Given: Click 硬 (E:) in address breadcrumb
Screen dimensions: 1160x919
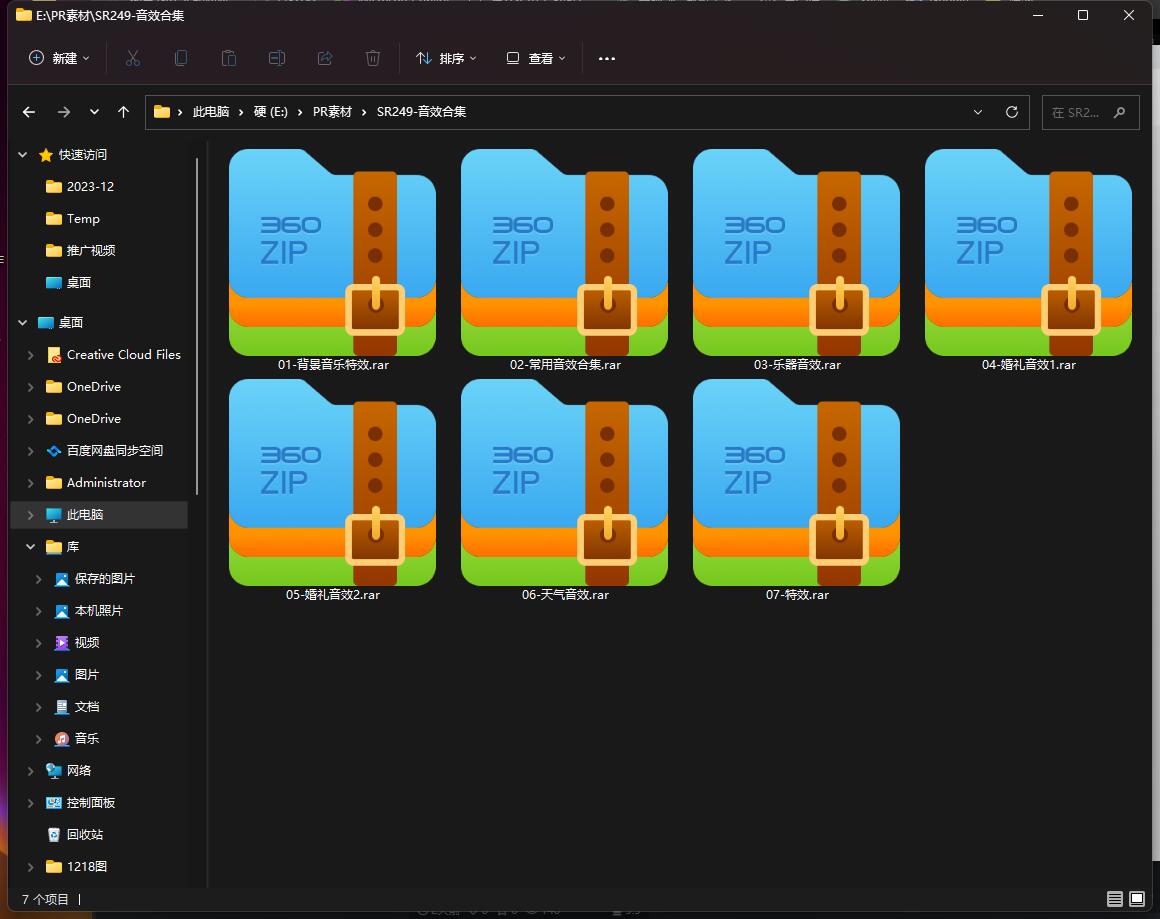Looking at the screenshot, I should click(271, 112).
